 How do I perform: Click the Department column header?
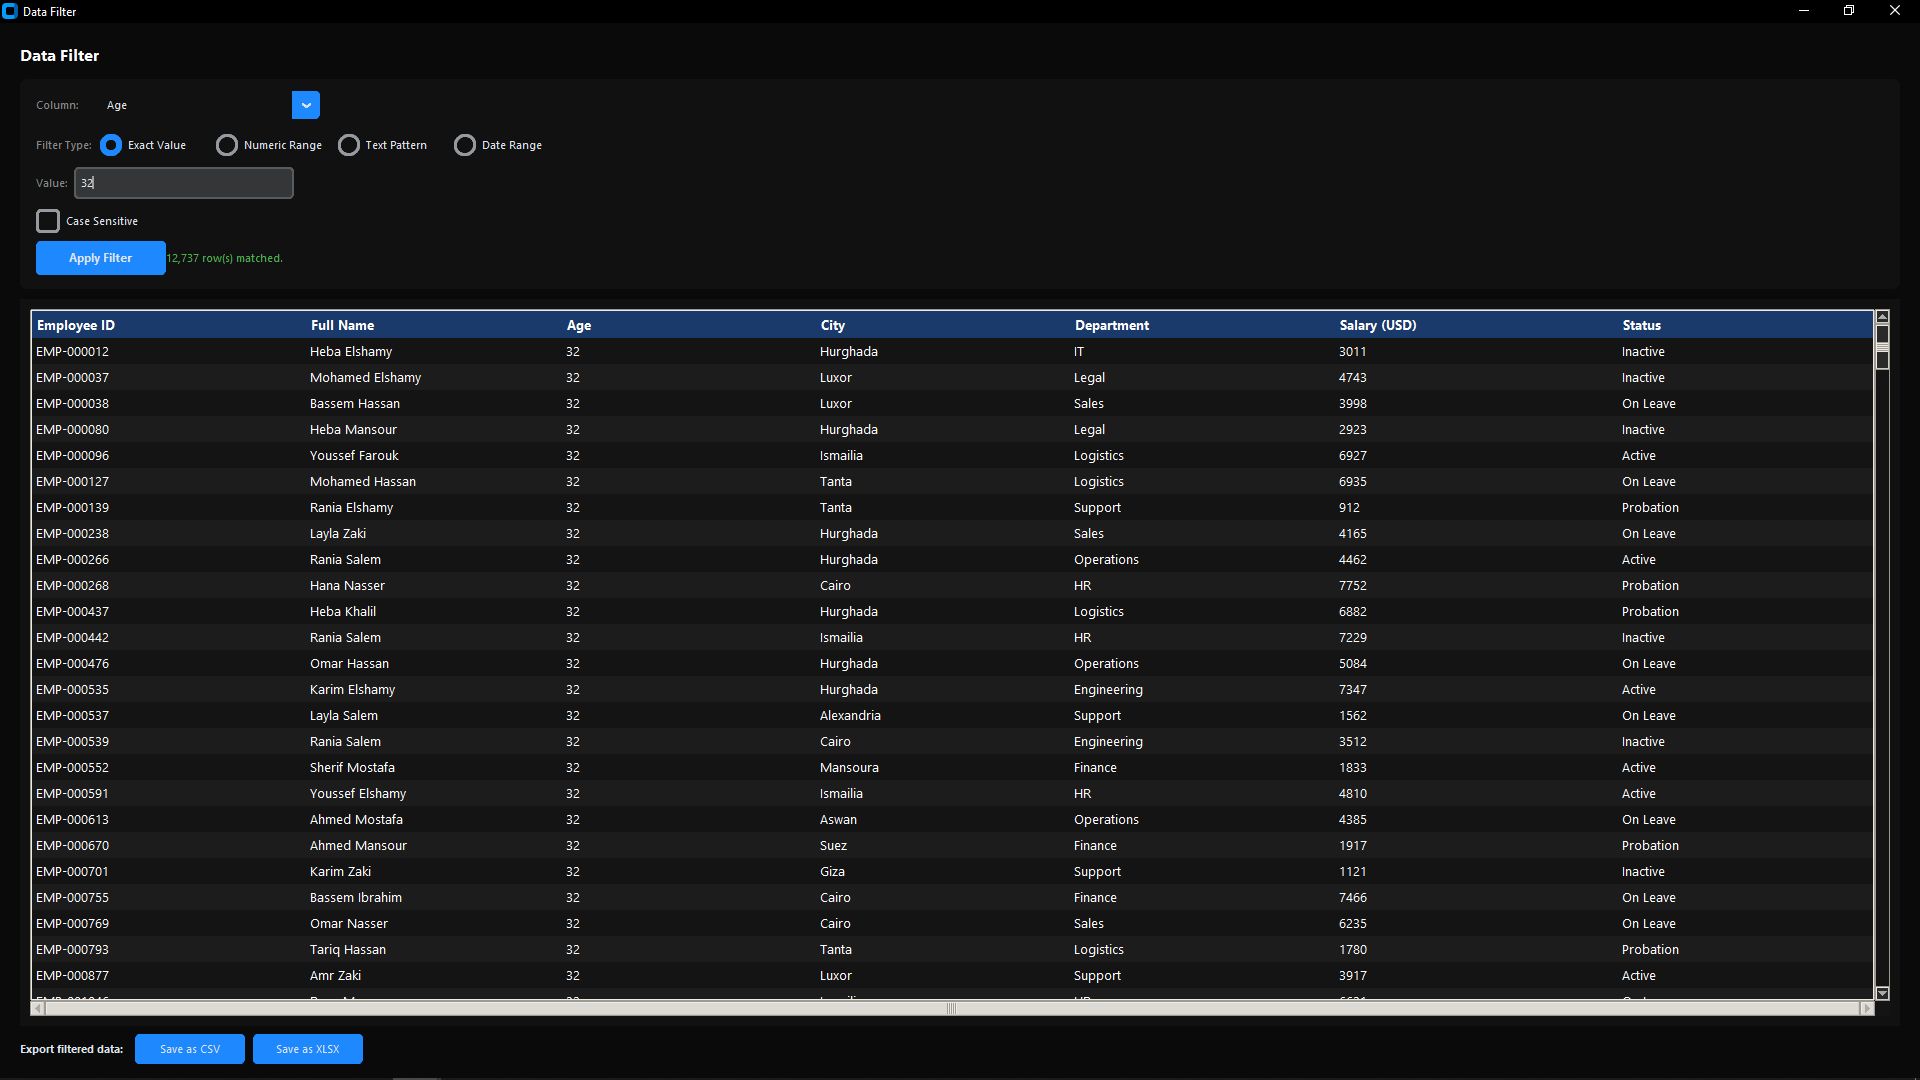pyautogui.click(x=1111, y=325)
